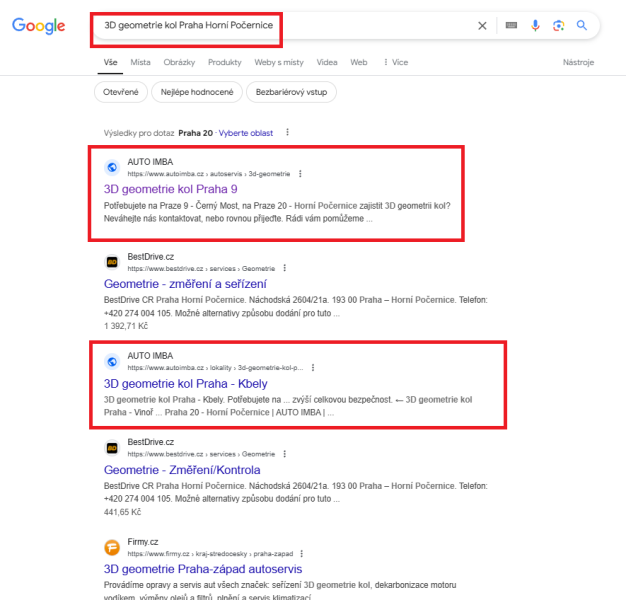Open Google Lens image search icon

[558, 26]
